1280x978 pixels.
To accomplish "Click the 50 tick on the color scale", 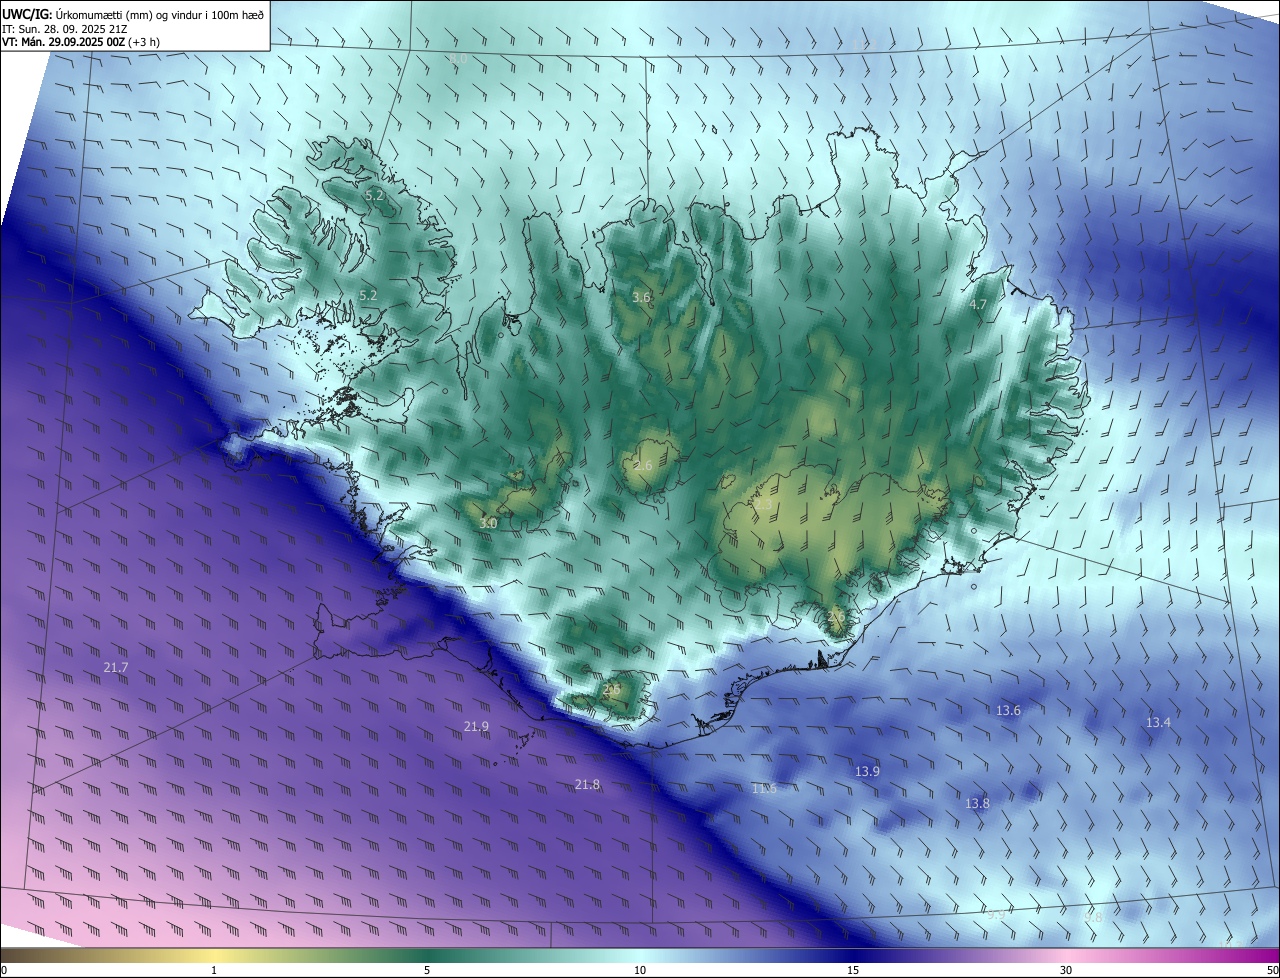I will click(1271, 970).
